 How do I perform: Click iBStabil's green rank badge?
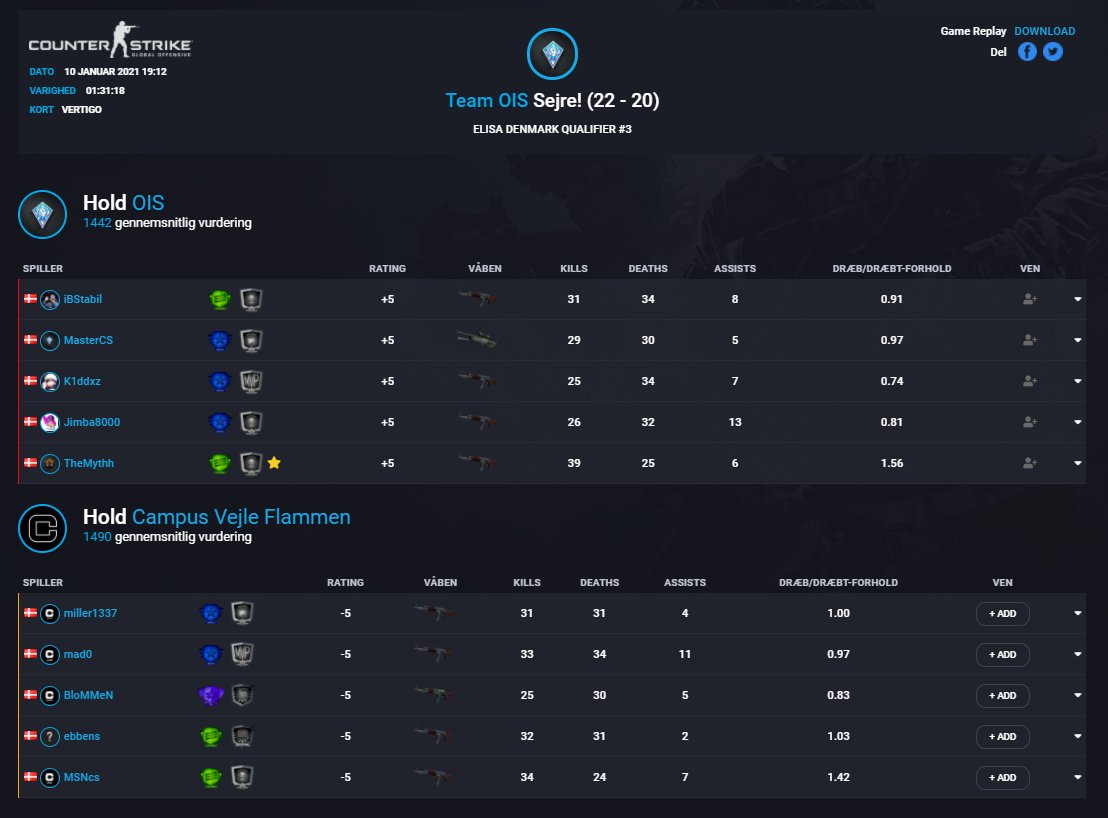pos(220,300)
